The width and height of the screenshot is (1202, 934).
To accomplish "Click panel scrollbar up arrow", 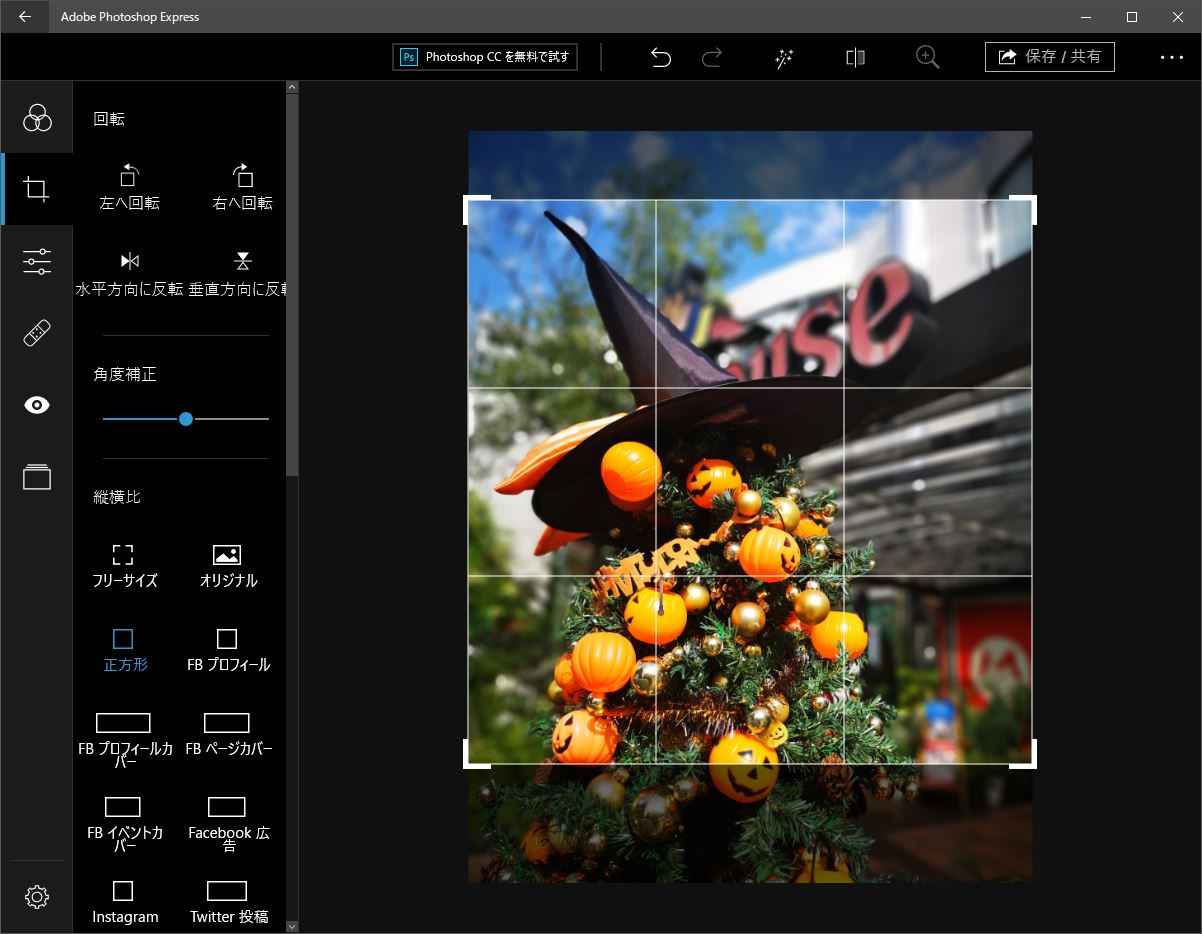I will (292, 87).
